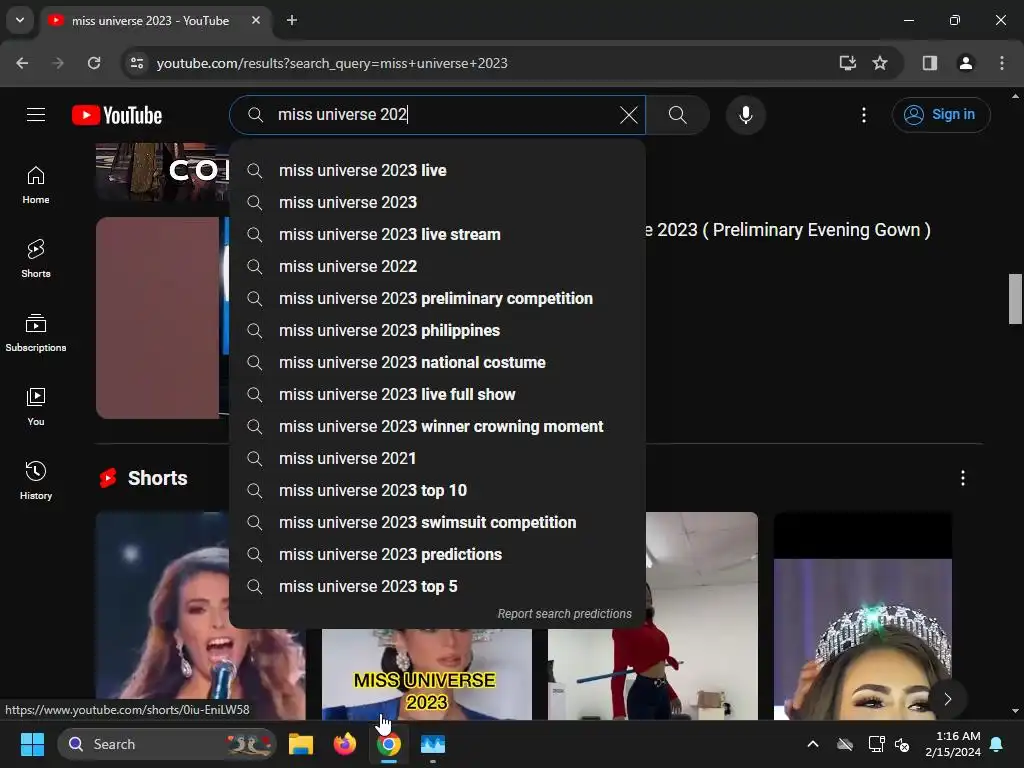Open Windows Start menu
Viewport: 1024px width, 768px height.
tap(32, 744)
